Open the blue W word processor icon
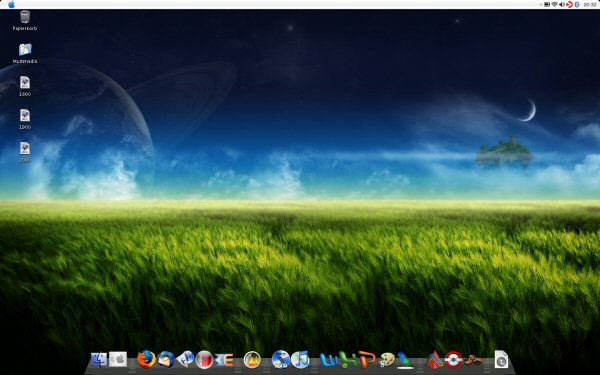 tap(329, 360)
